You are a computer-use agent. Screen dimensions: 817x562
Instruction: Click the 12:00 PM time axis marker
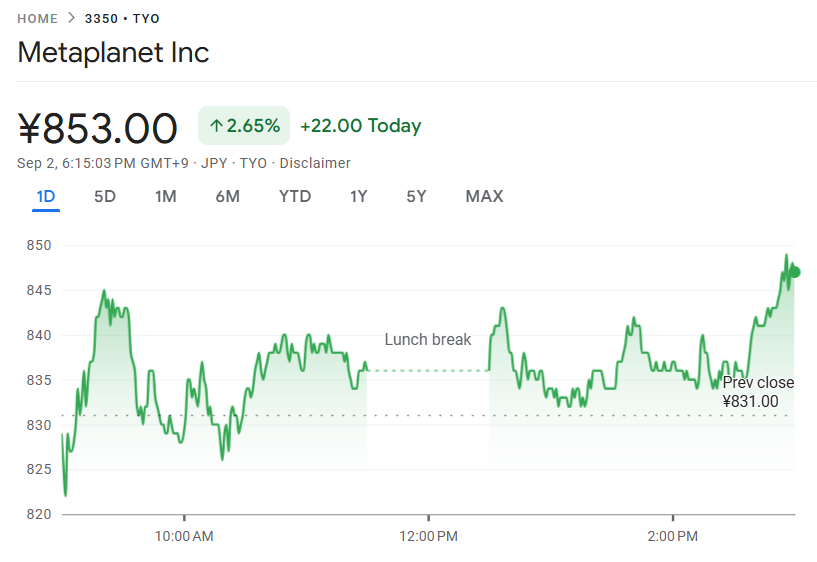[428, 537]
